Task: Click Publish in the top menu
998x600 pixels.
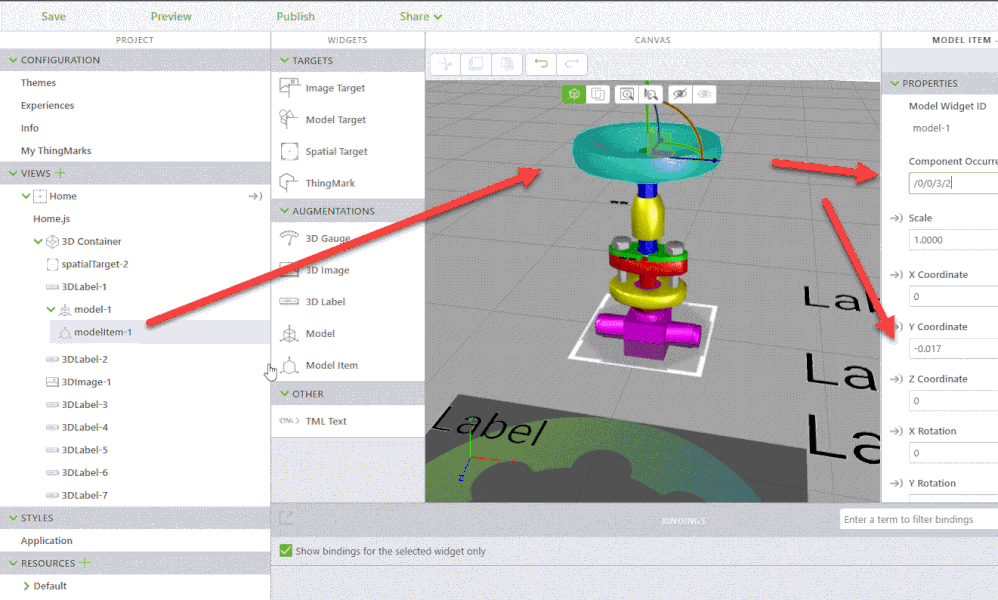Action: click(x=295, y=17)
